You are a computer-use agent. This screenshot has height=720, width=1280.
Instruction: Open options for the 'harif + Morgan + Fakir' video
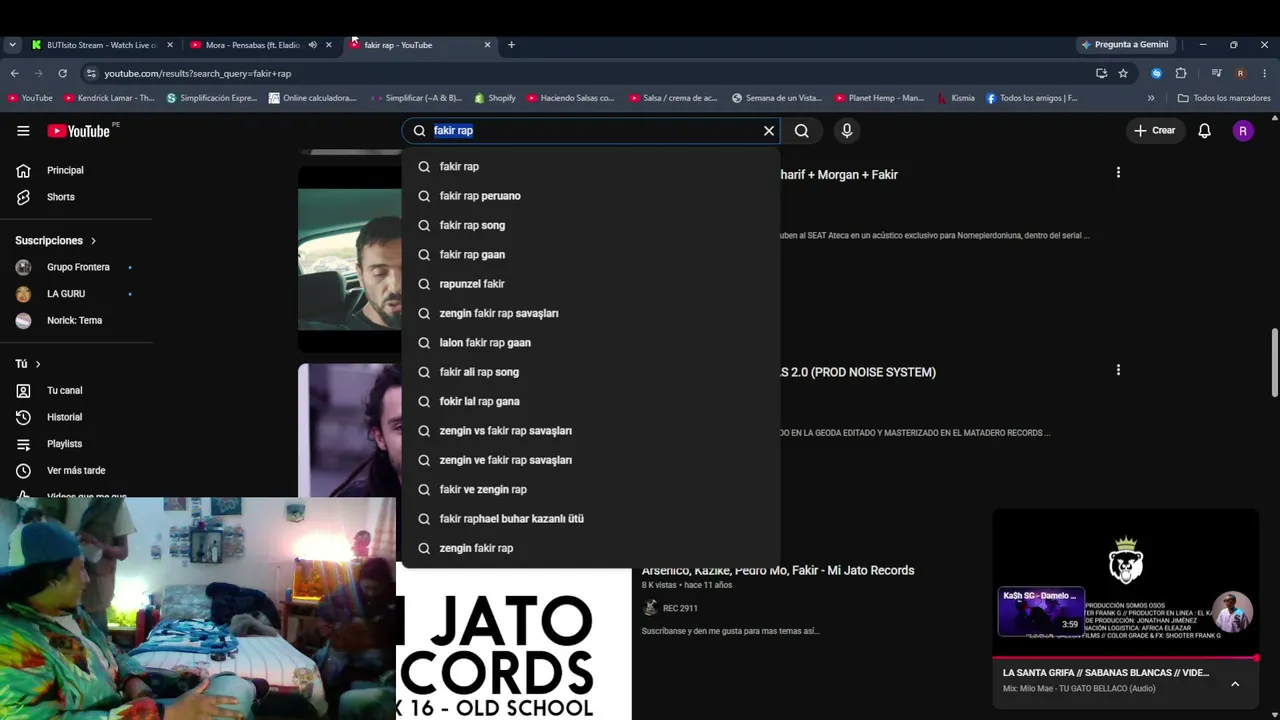click(1118, 173)
